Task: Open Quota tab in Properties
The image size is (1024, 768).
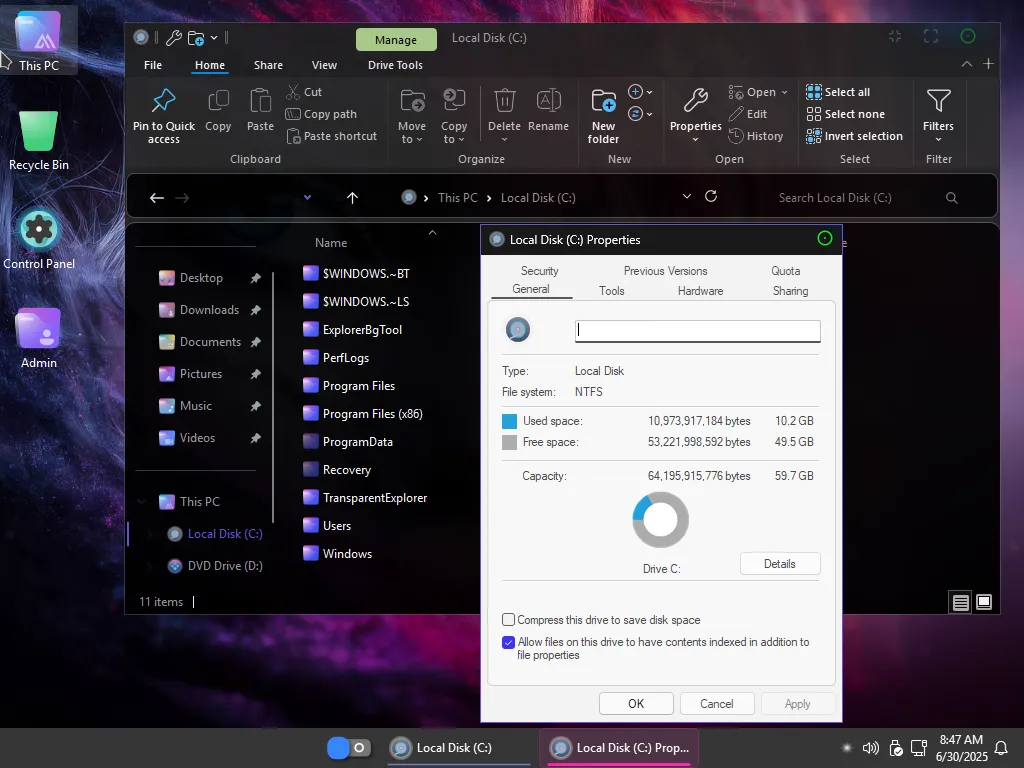Action: point(786,271)
